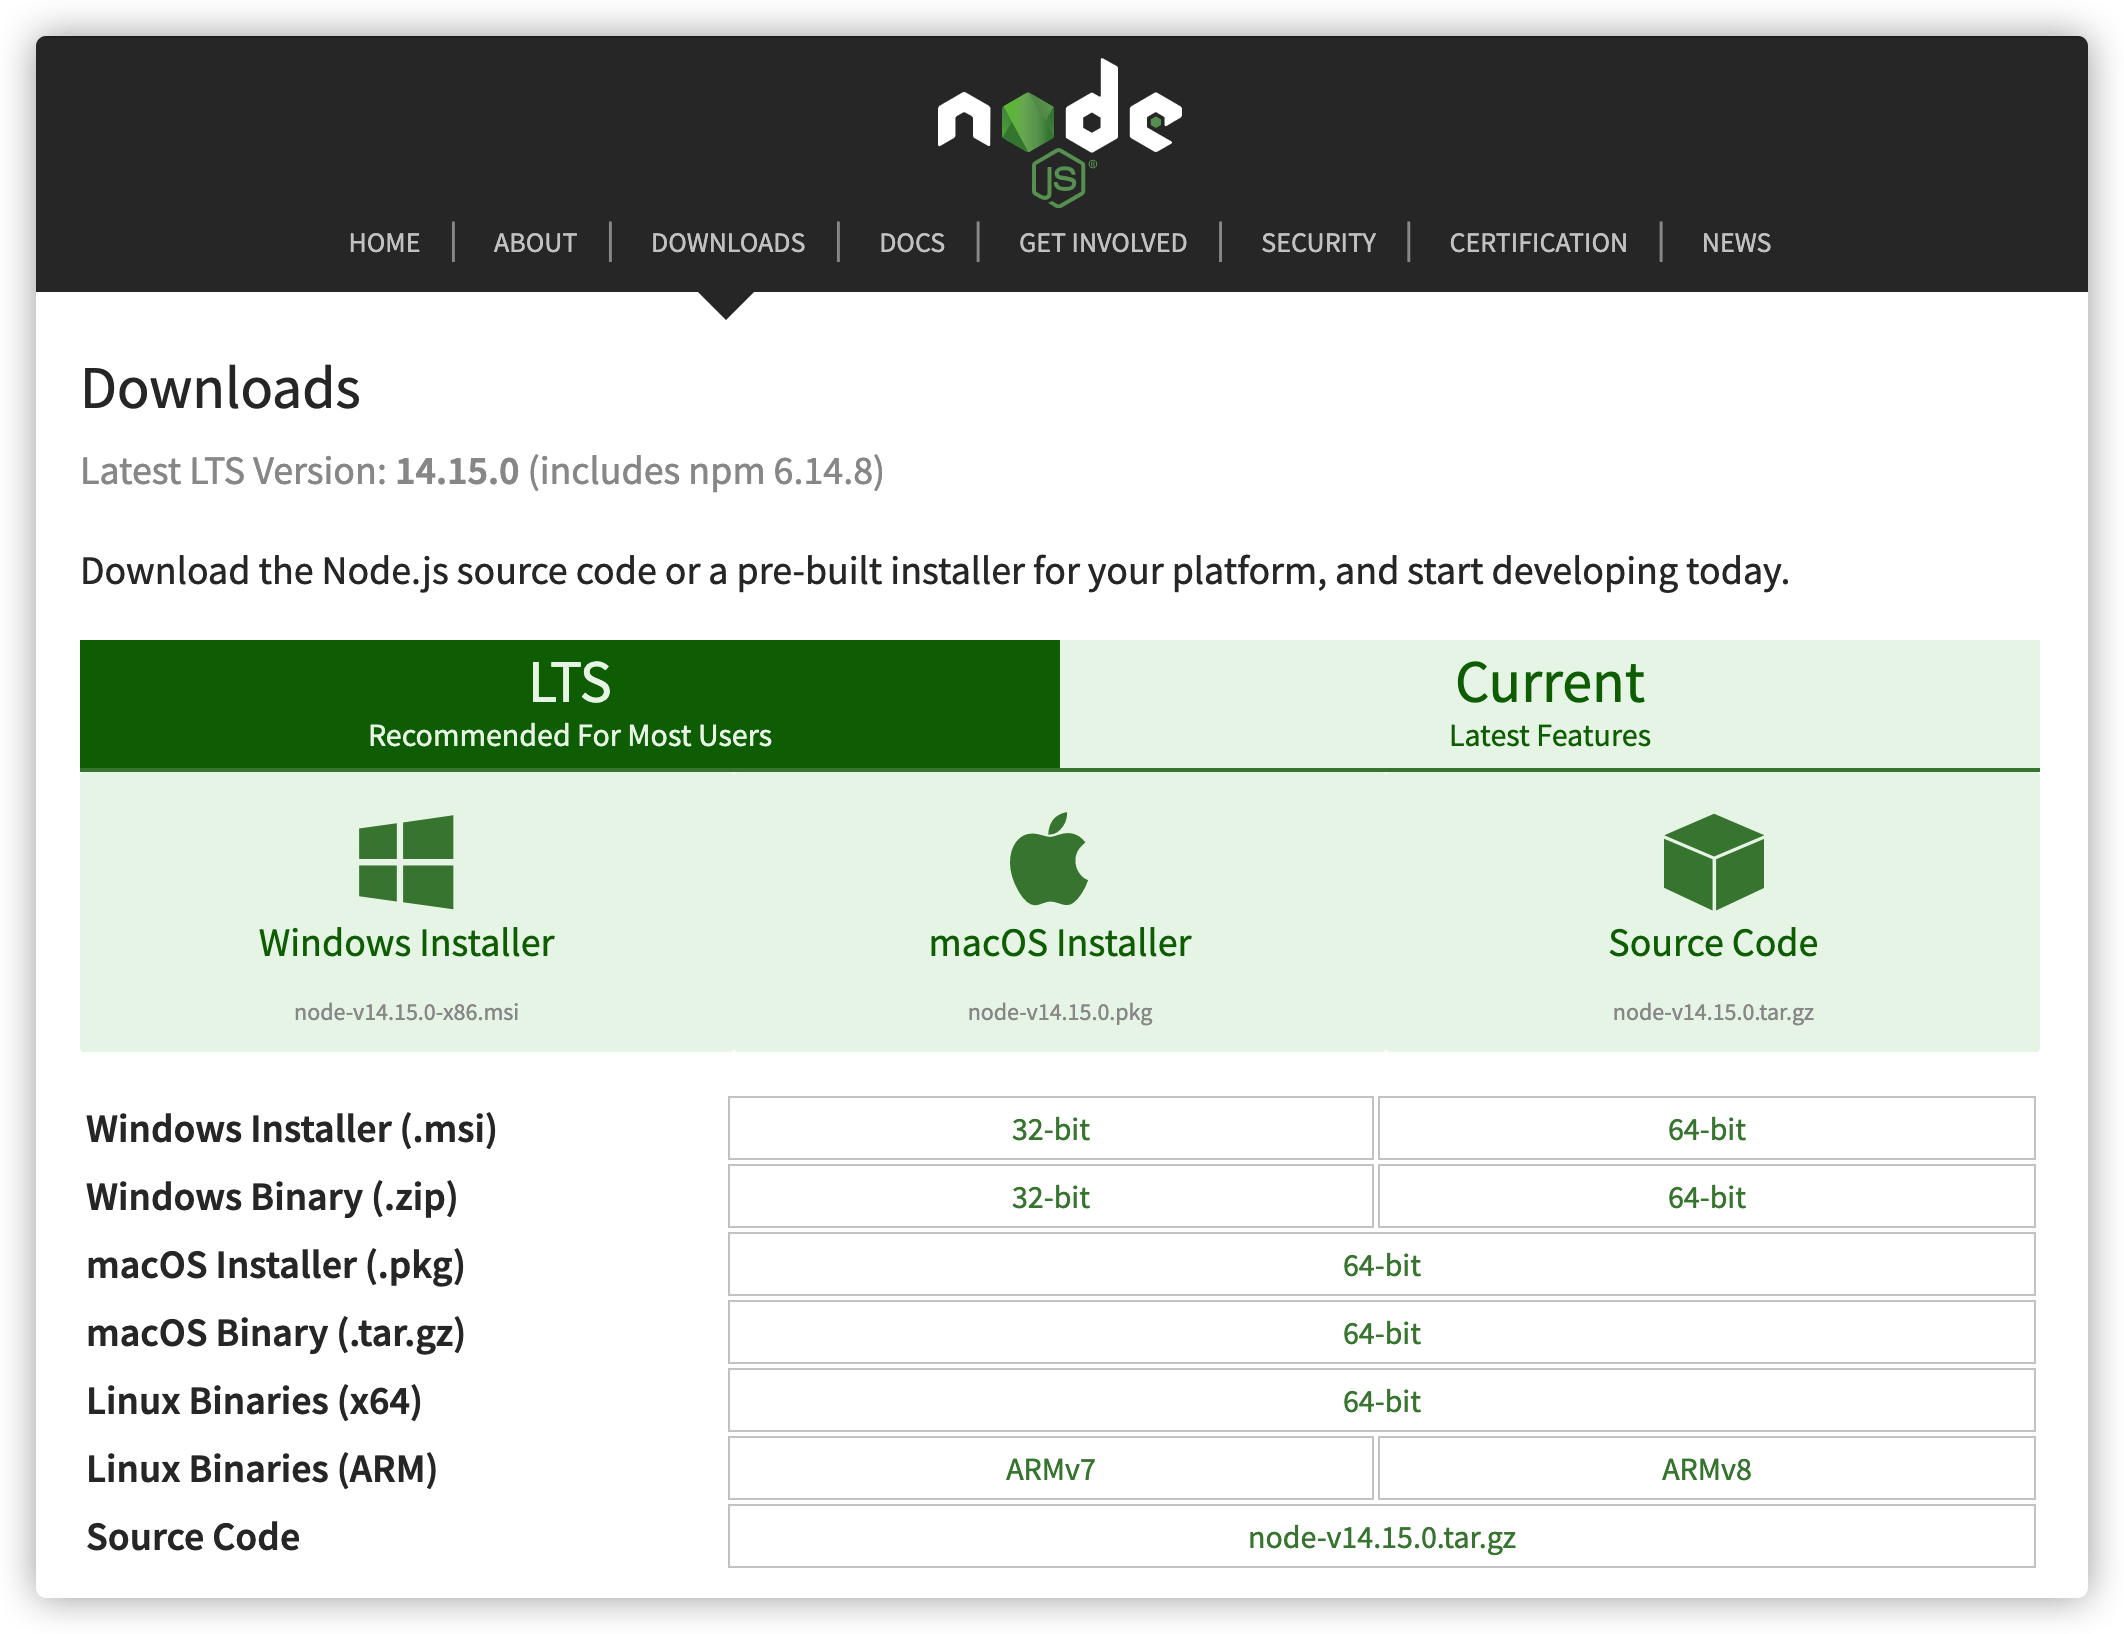Screen dimensions: 2124x1634
Task: Download 64-bit macOS Installer (.pkg)
Action: pos(1381,1265)
